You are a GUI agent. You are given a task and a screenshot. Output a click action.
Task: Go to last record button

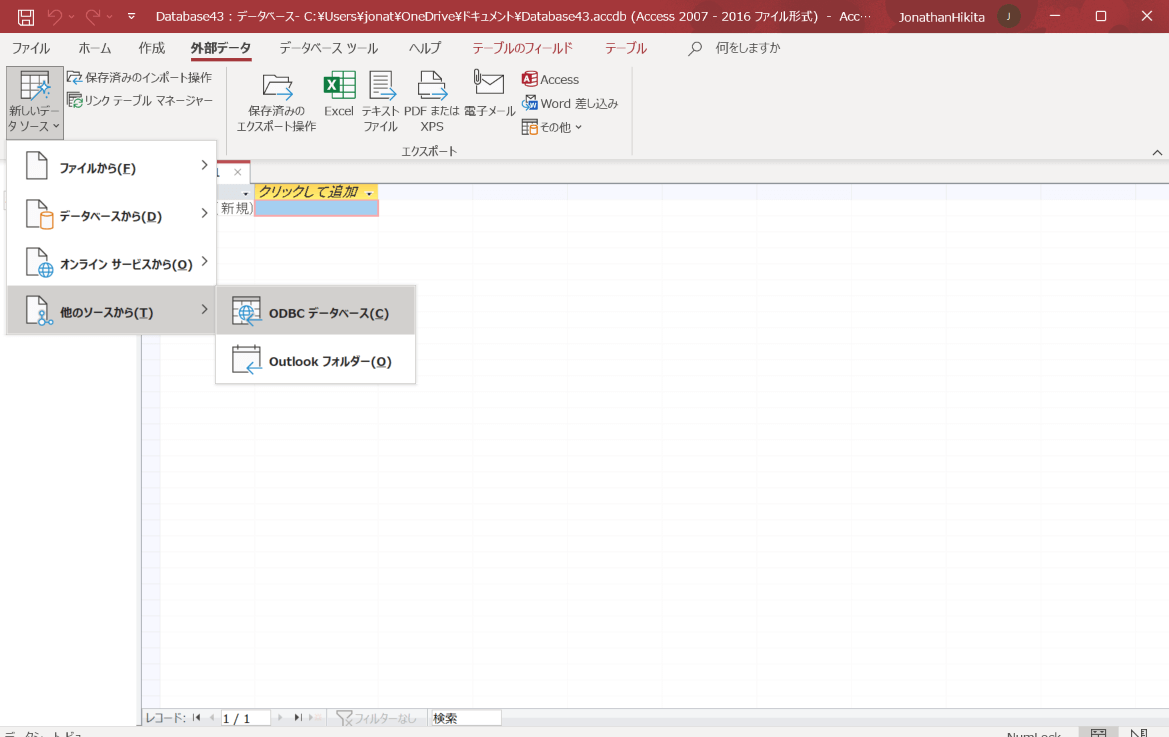(297, 718)
